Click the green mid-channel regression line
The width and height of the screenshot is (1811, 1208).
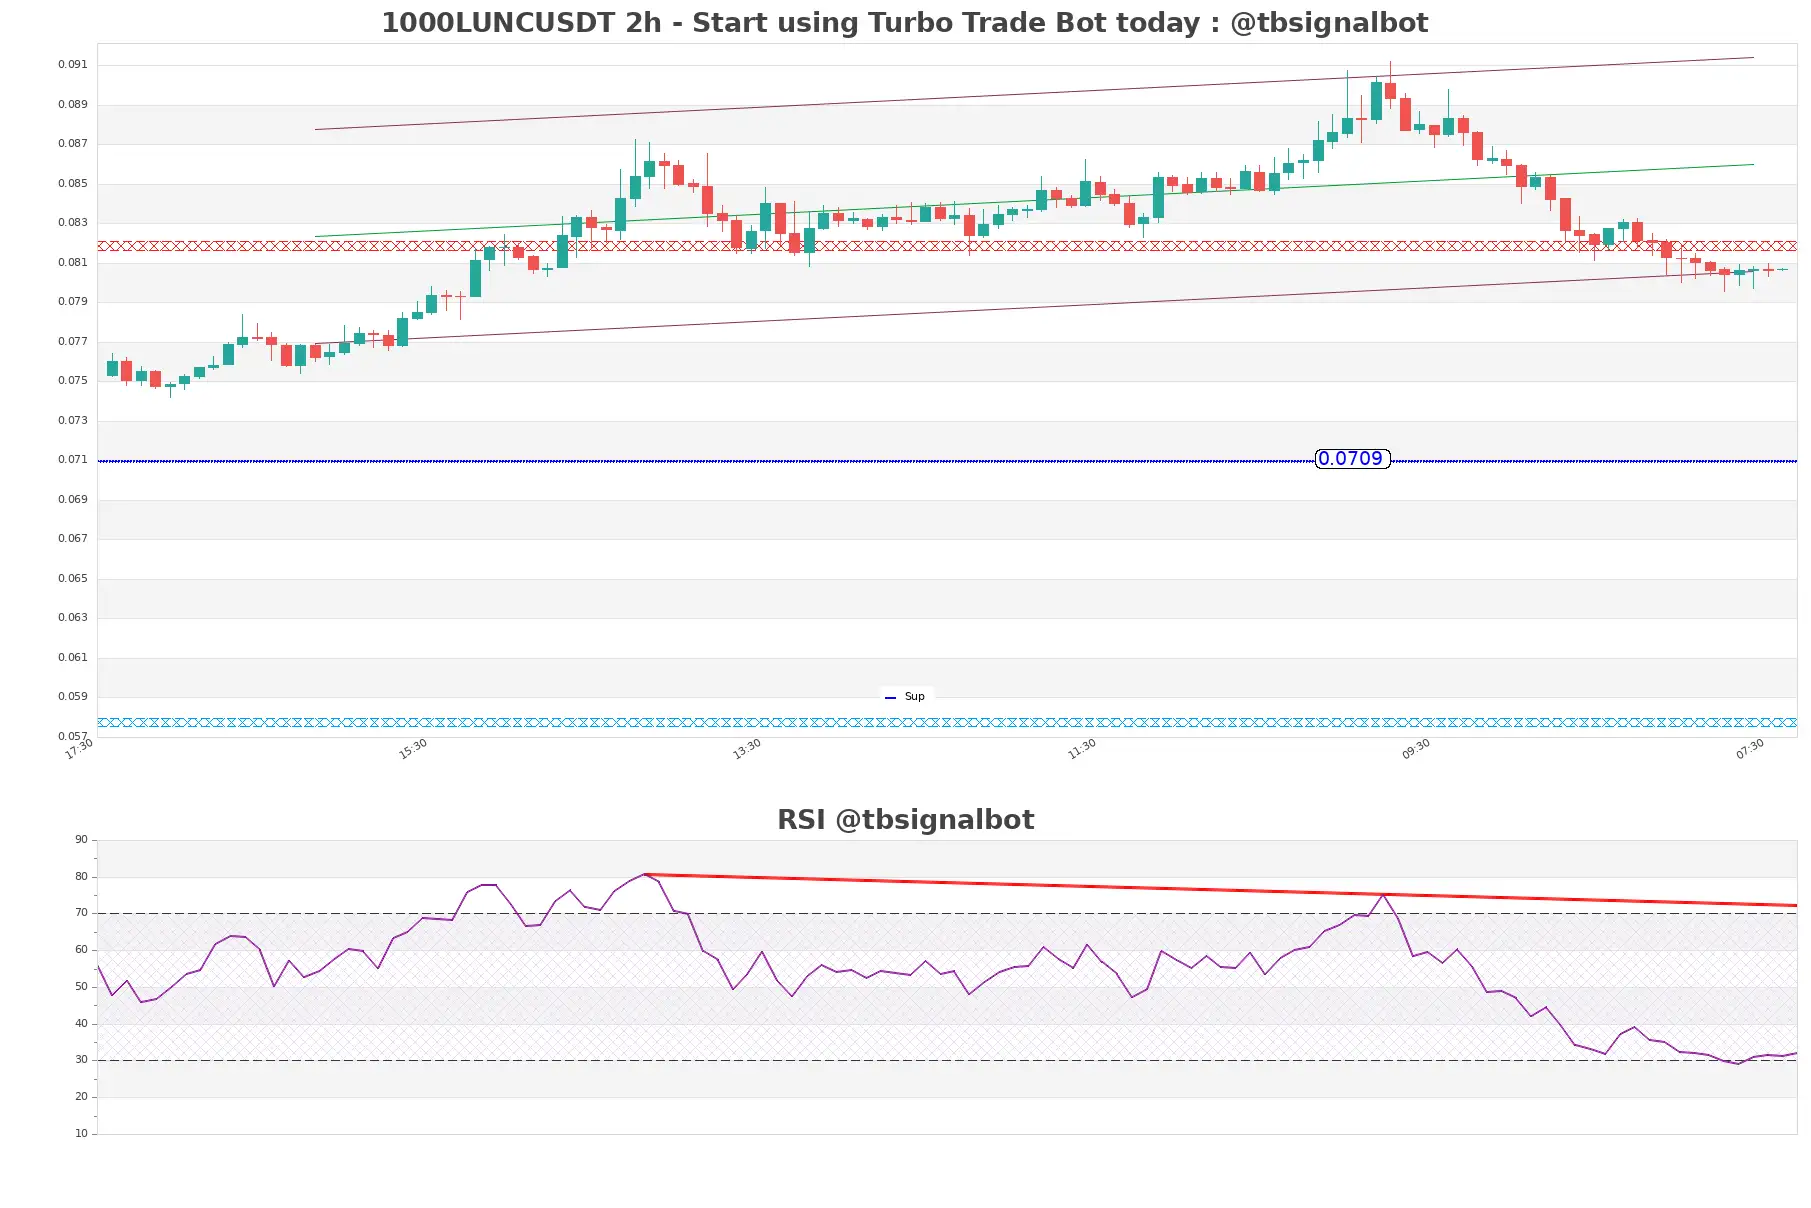click(1034, 200)
